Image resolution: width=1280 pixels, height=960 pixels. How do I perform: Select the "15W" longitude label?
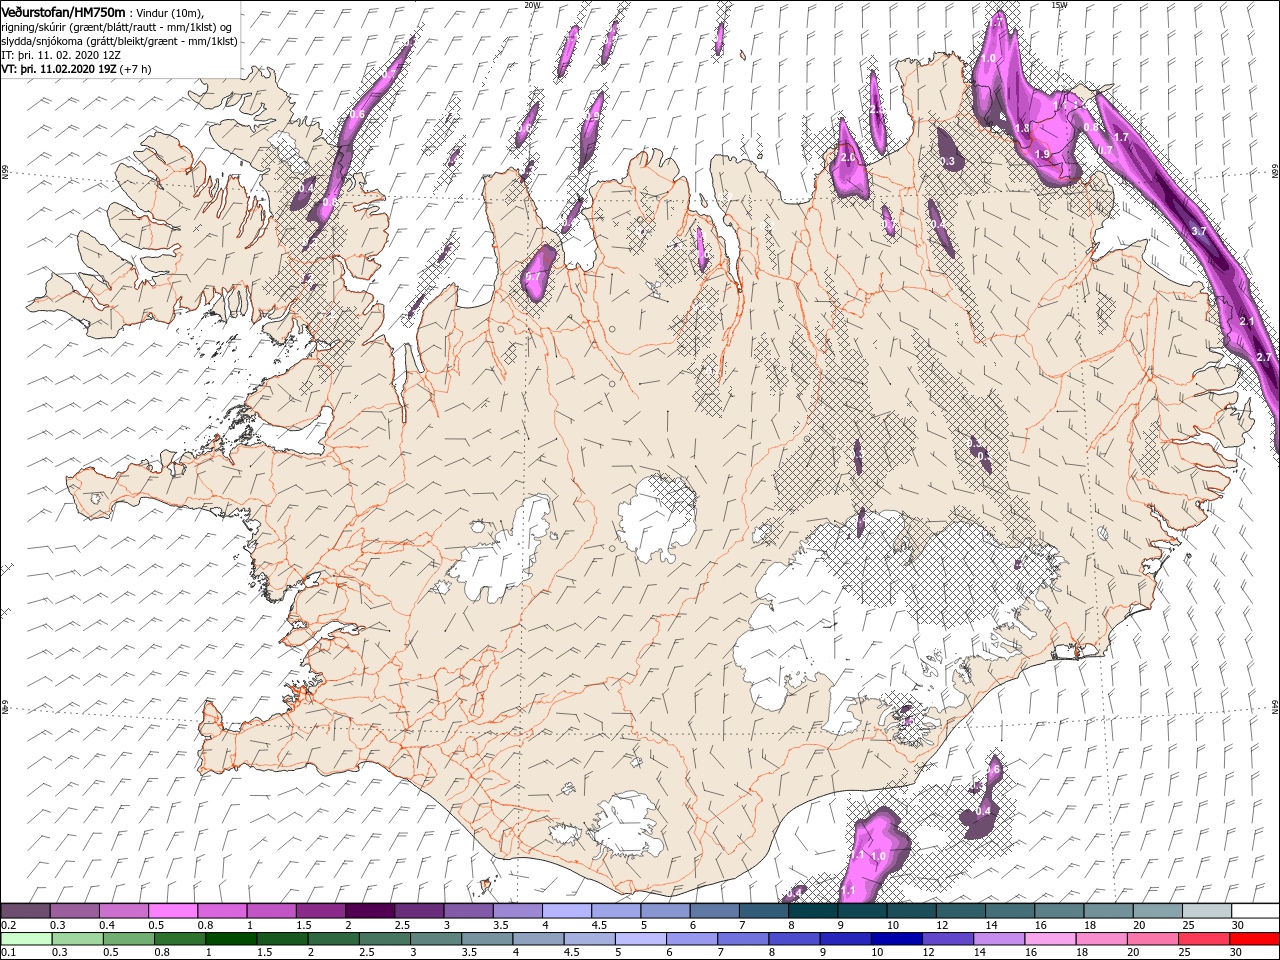tap(1058, 5)
